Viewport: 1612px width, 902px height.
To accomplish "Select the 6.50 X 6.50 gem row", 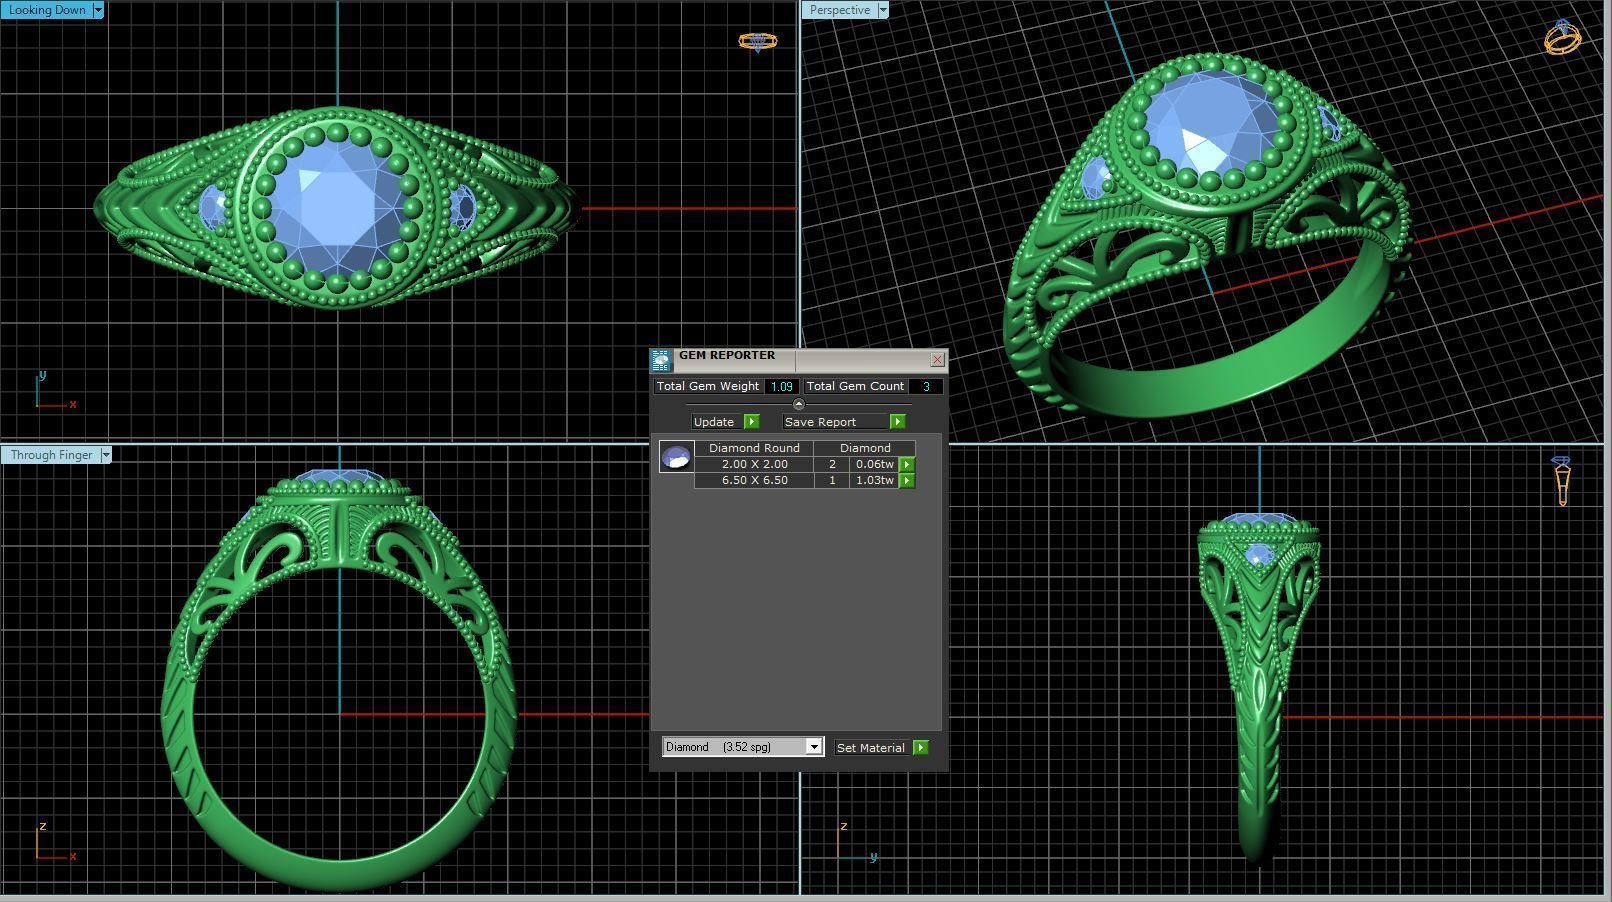I will coord(754,481).
